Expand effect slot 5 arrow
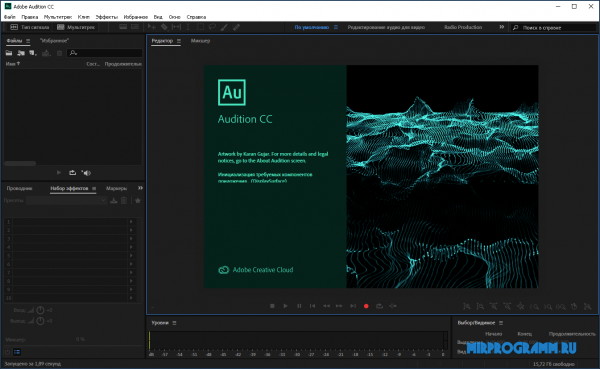The width and height of the screenshot is (600, 369). [x=131, y=255]
